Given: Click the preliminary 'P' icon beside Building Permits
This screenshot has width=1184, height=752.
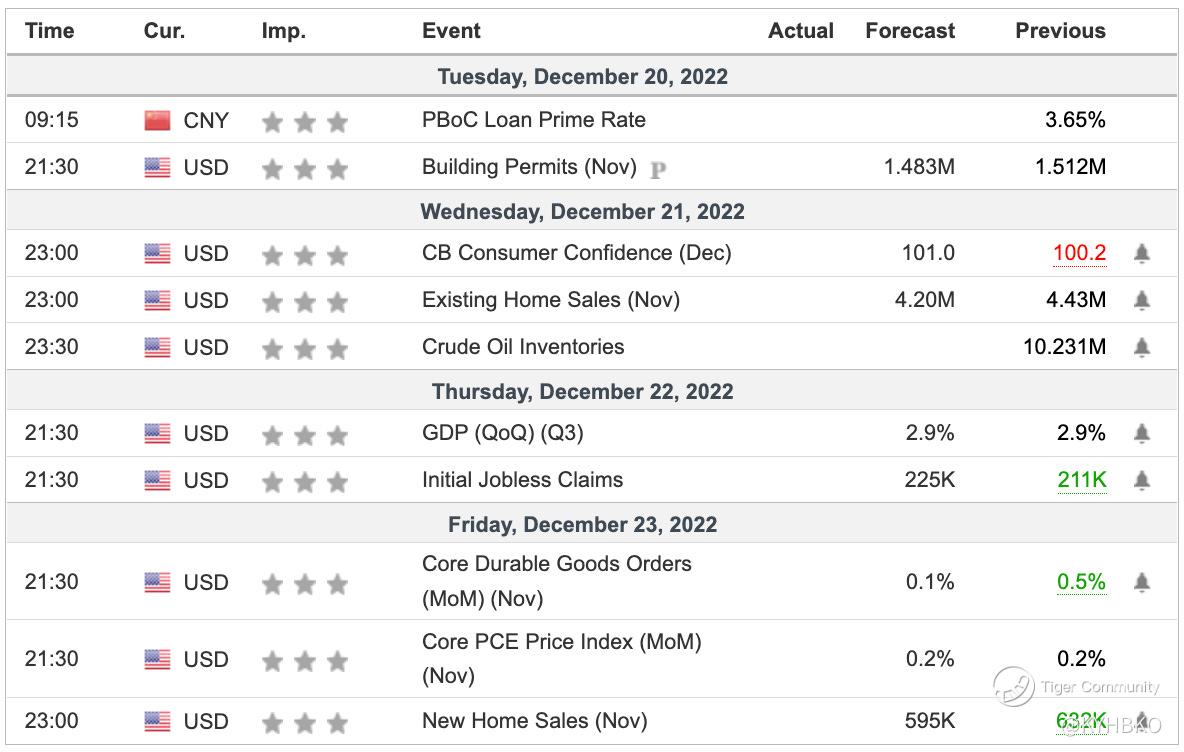Looking at the screenshot, I should pyautogui.click(x=657, y=170).
